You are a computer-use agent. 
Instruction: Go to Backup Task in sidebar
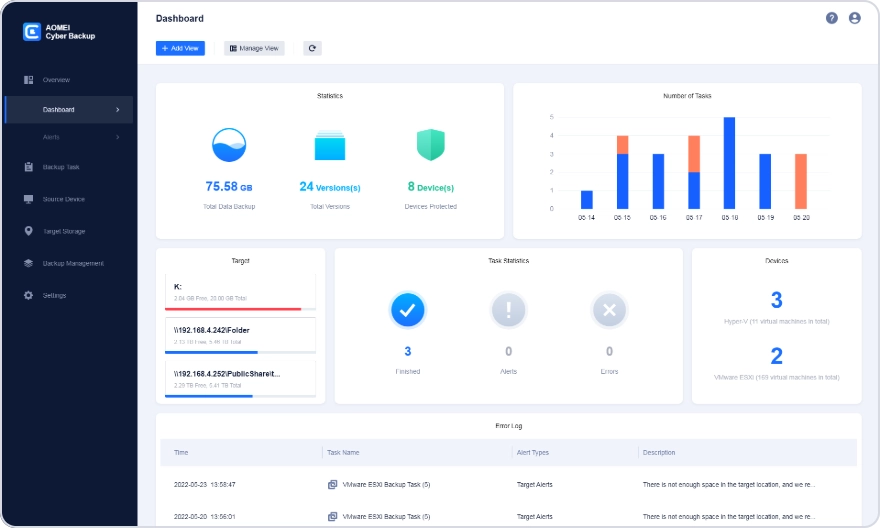tap(60, 167)
